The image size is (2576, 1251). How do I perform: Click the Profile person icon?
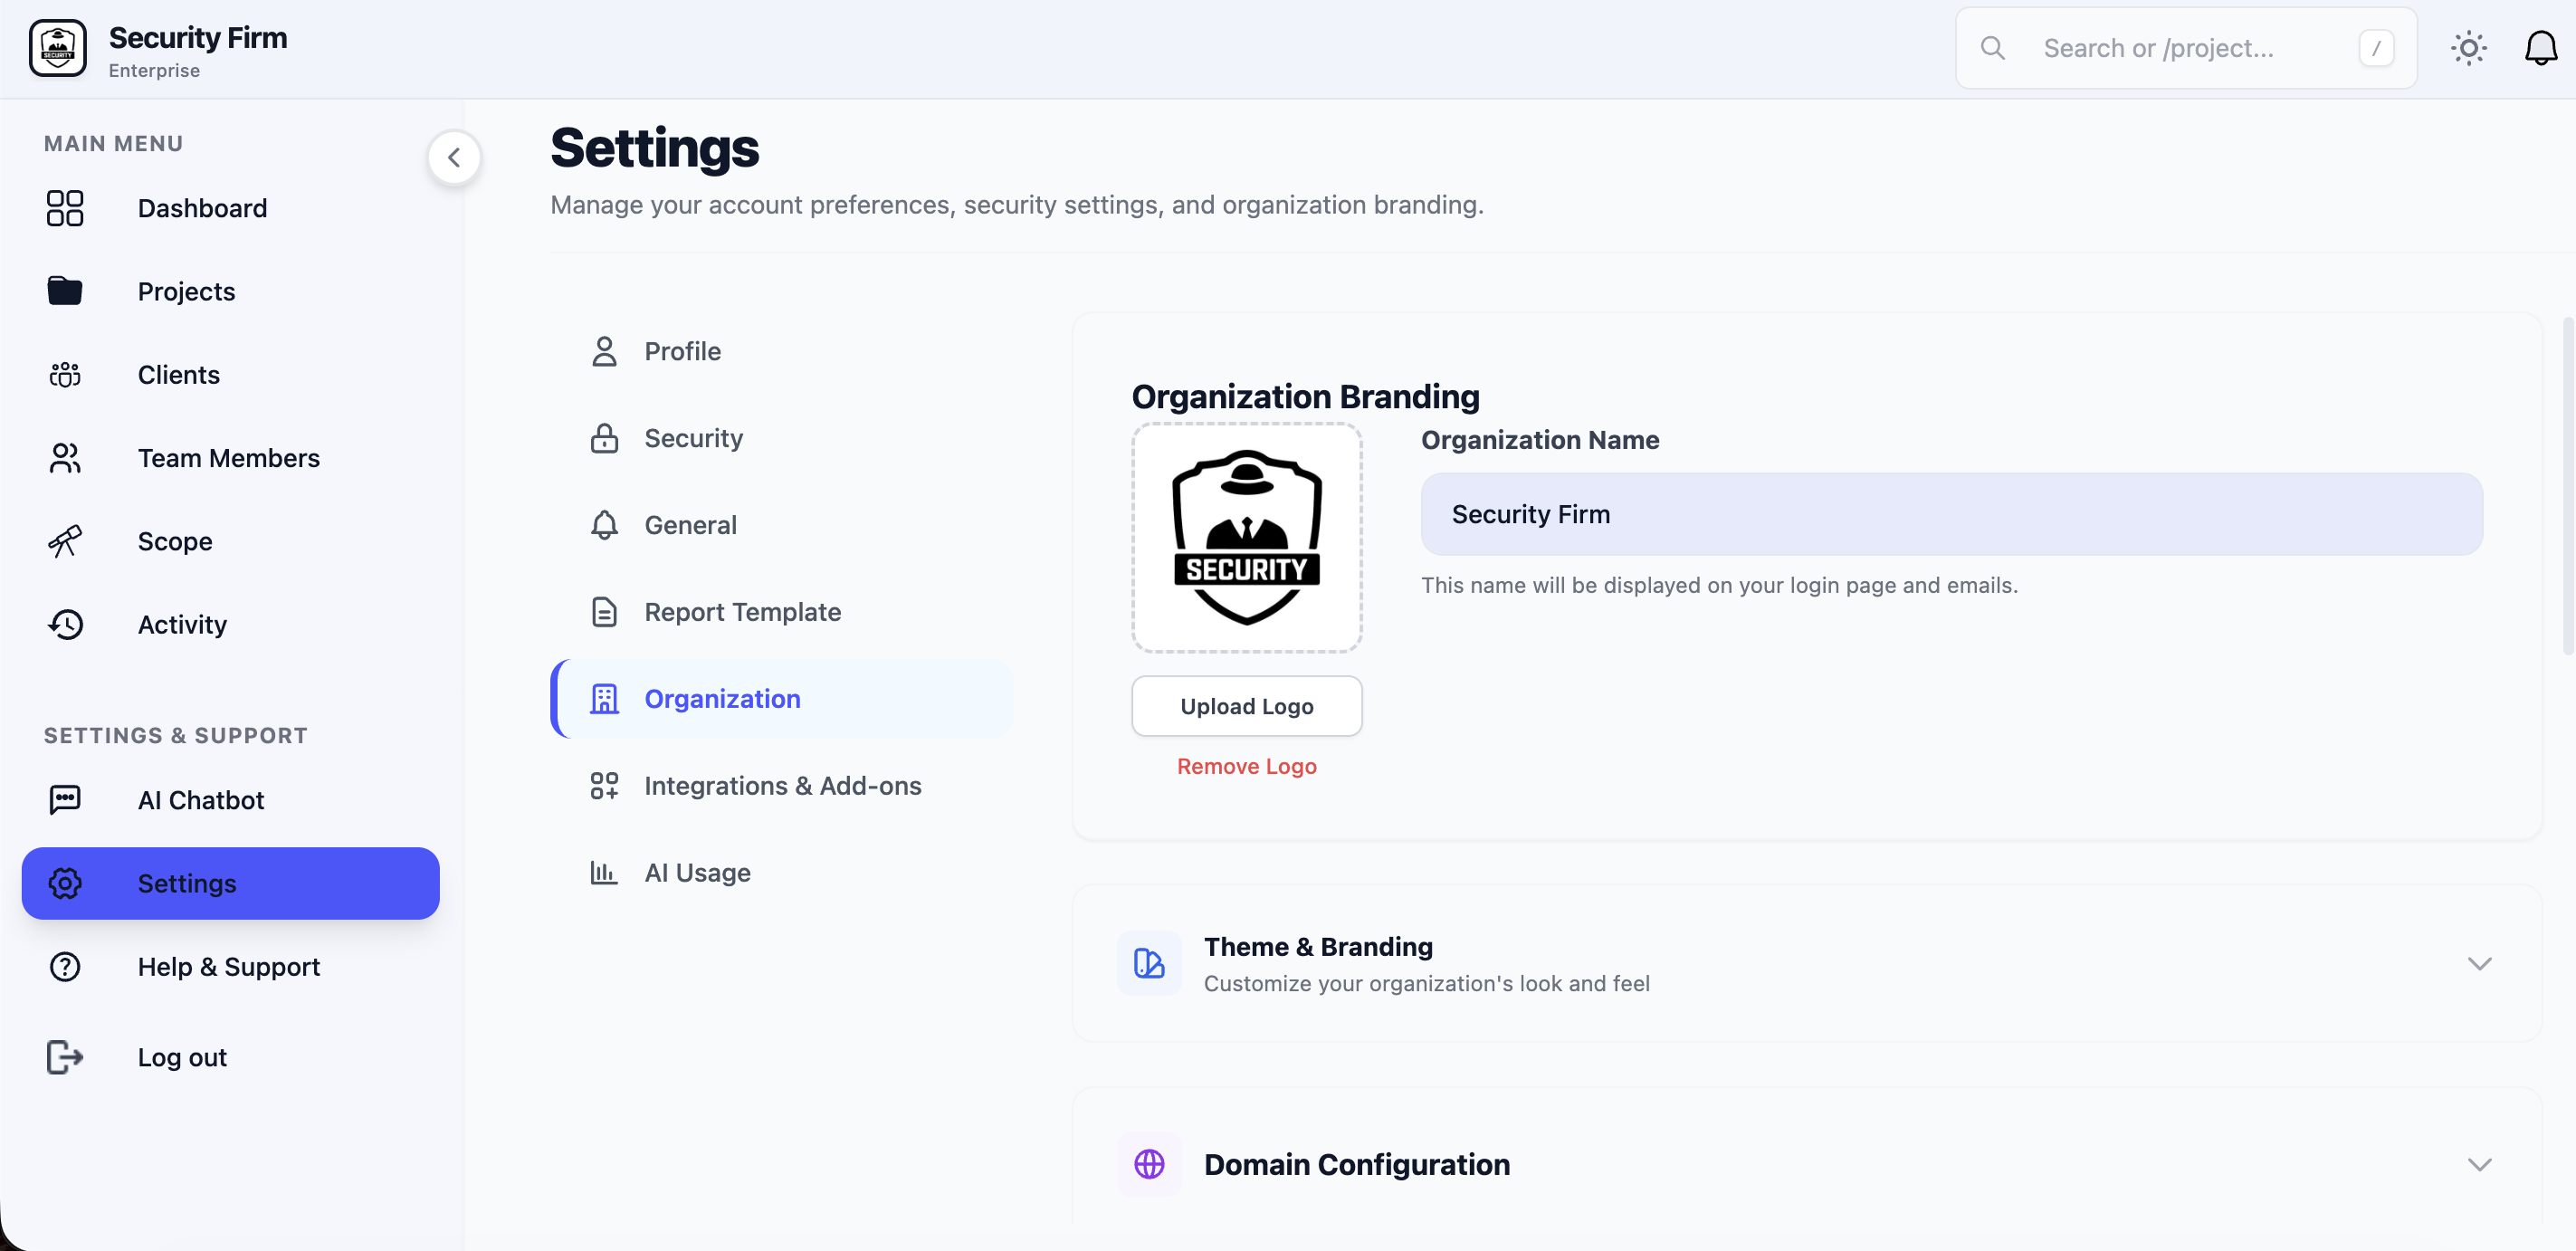[x=604, y=351]
